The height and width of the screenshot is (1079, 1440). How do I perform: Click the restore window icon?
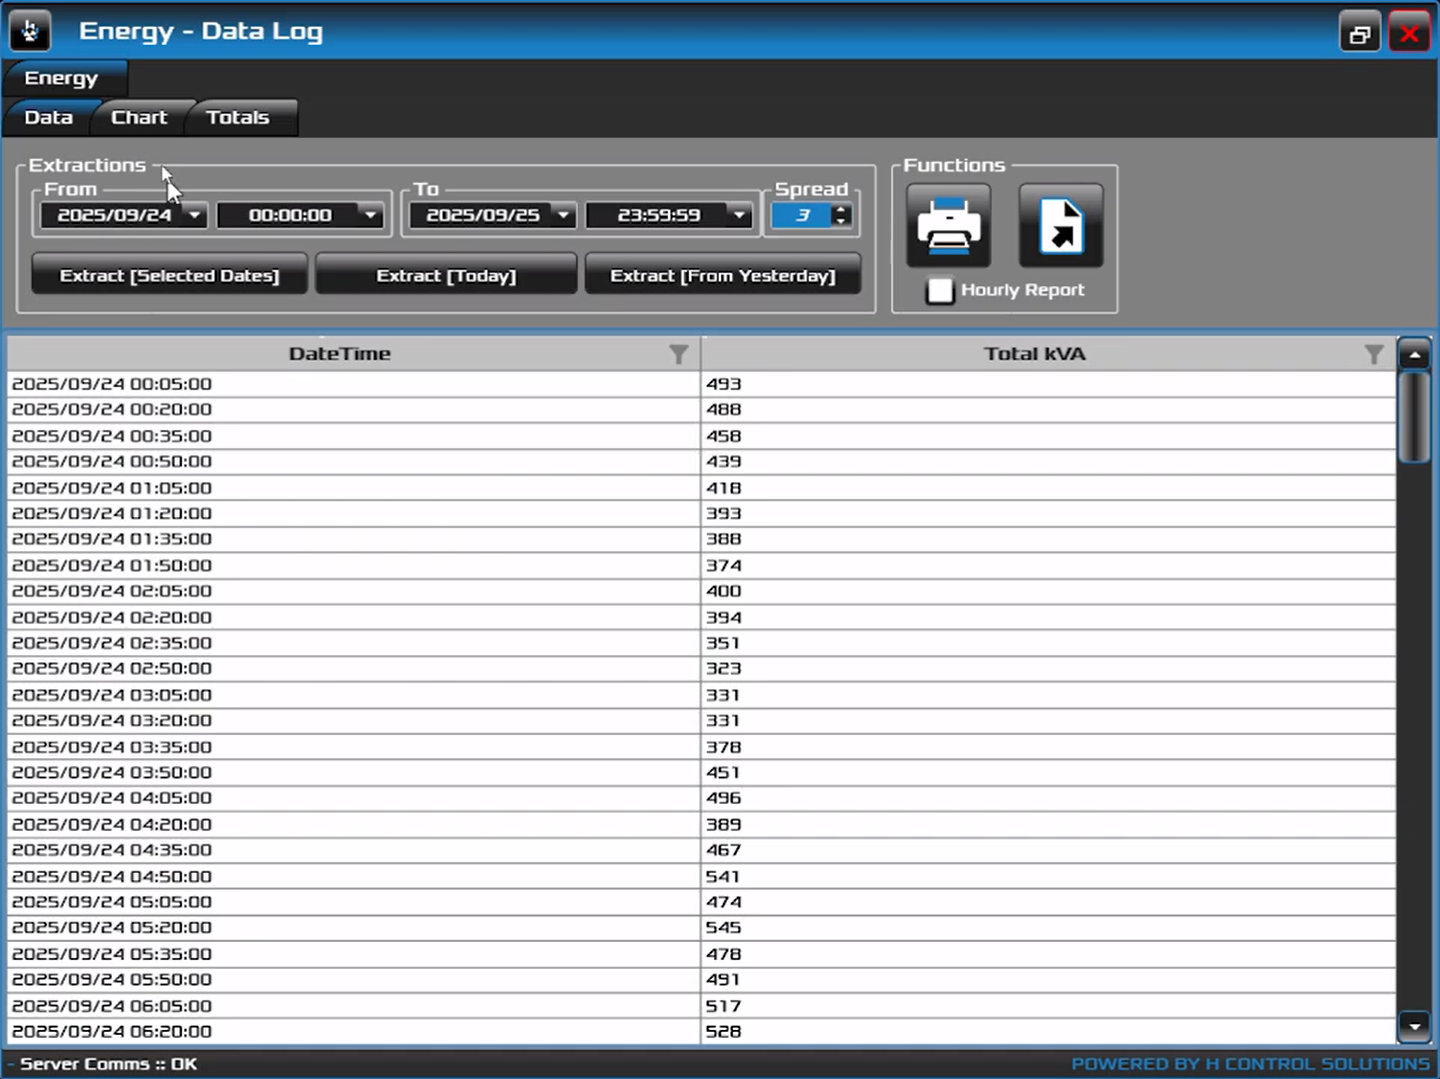click(x=1359, y=34)
